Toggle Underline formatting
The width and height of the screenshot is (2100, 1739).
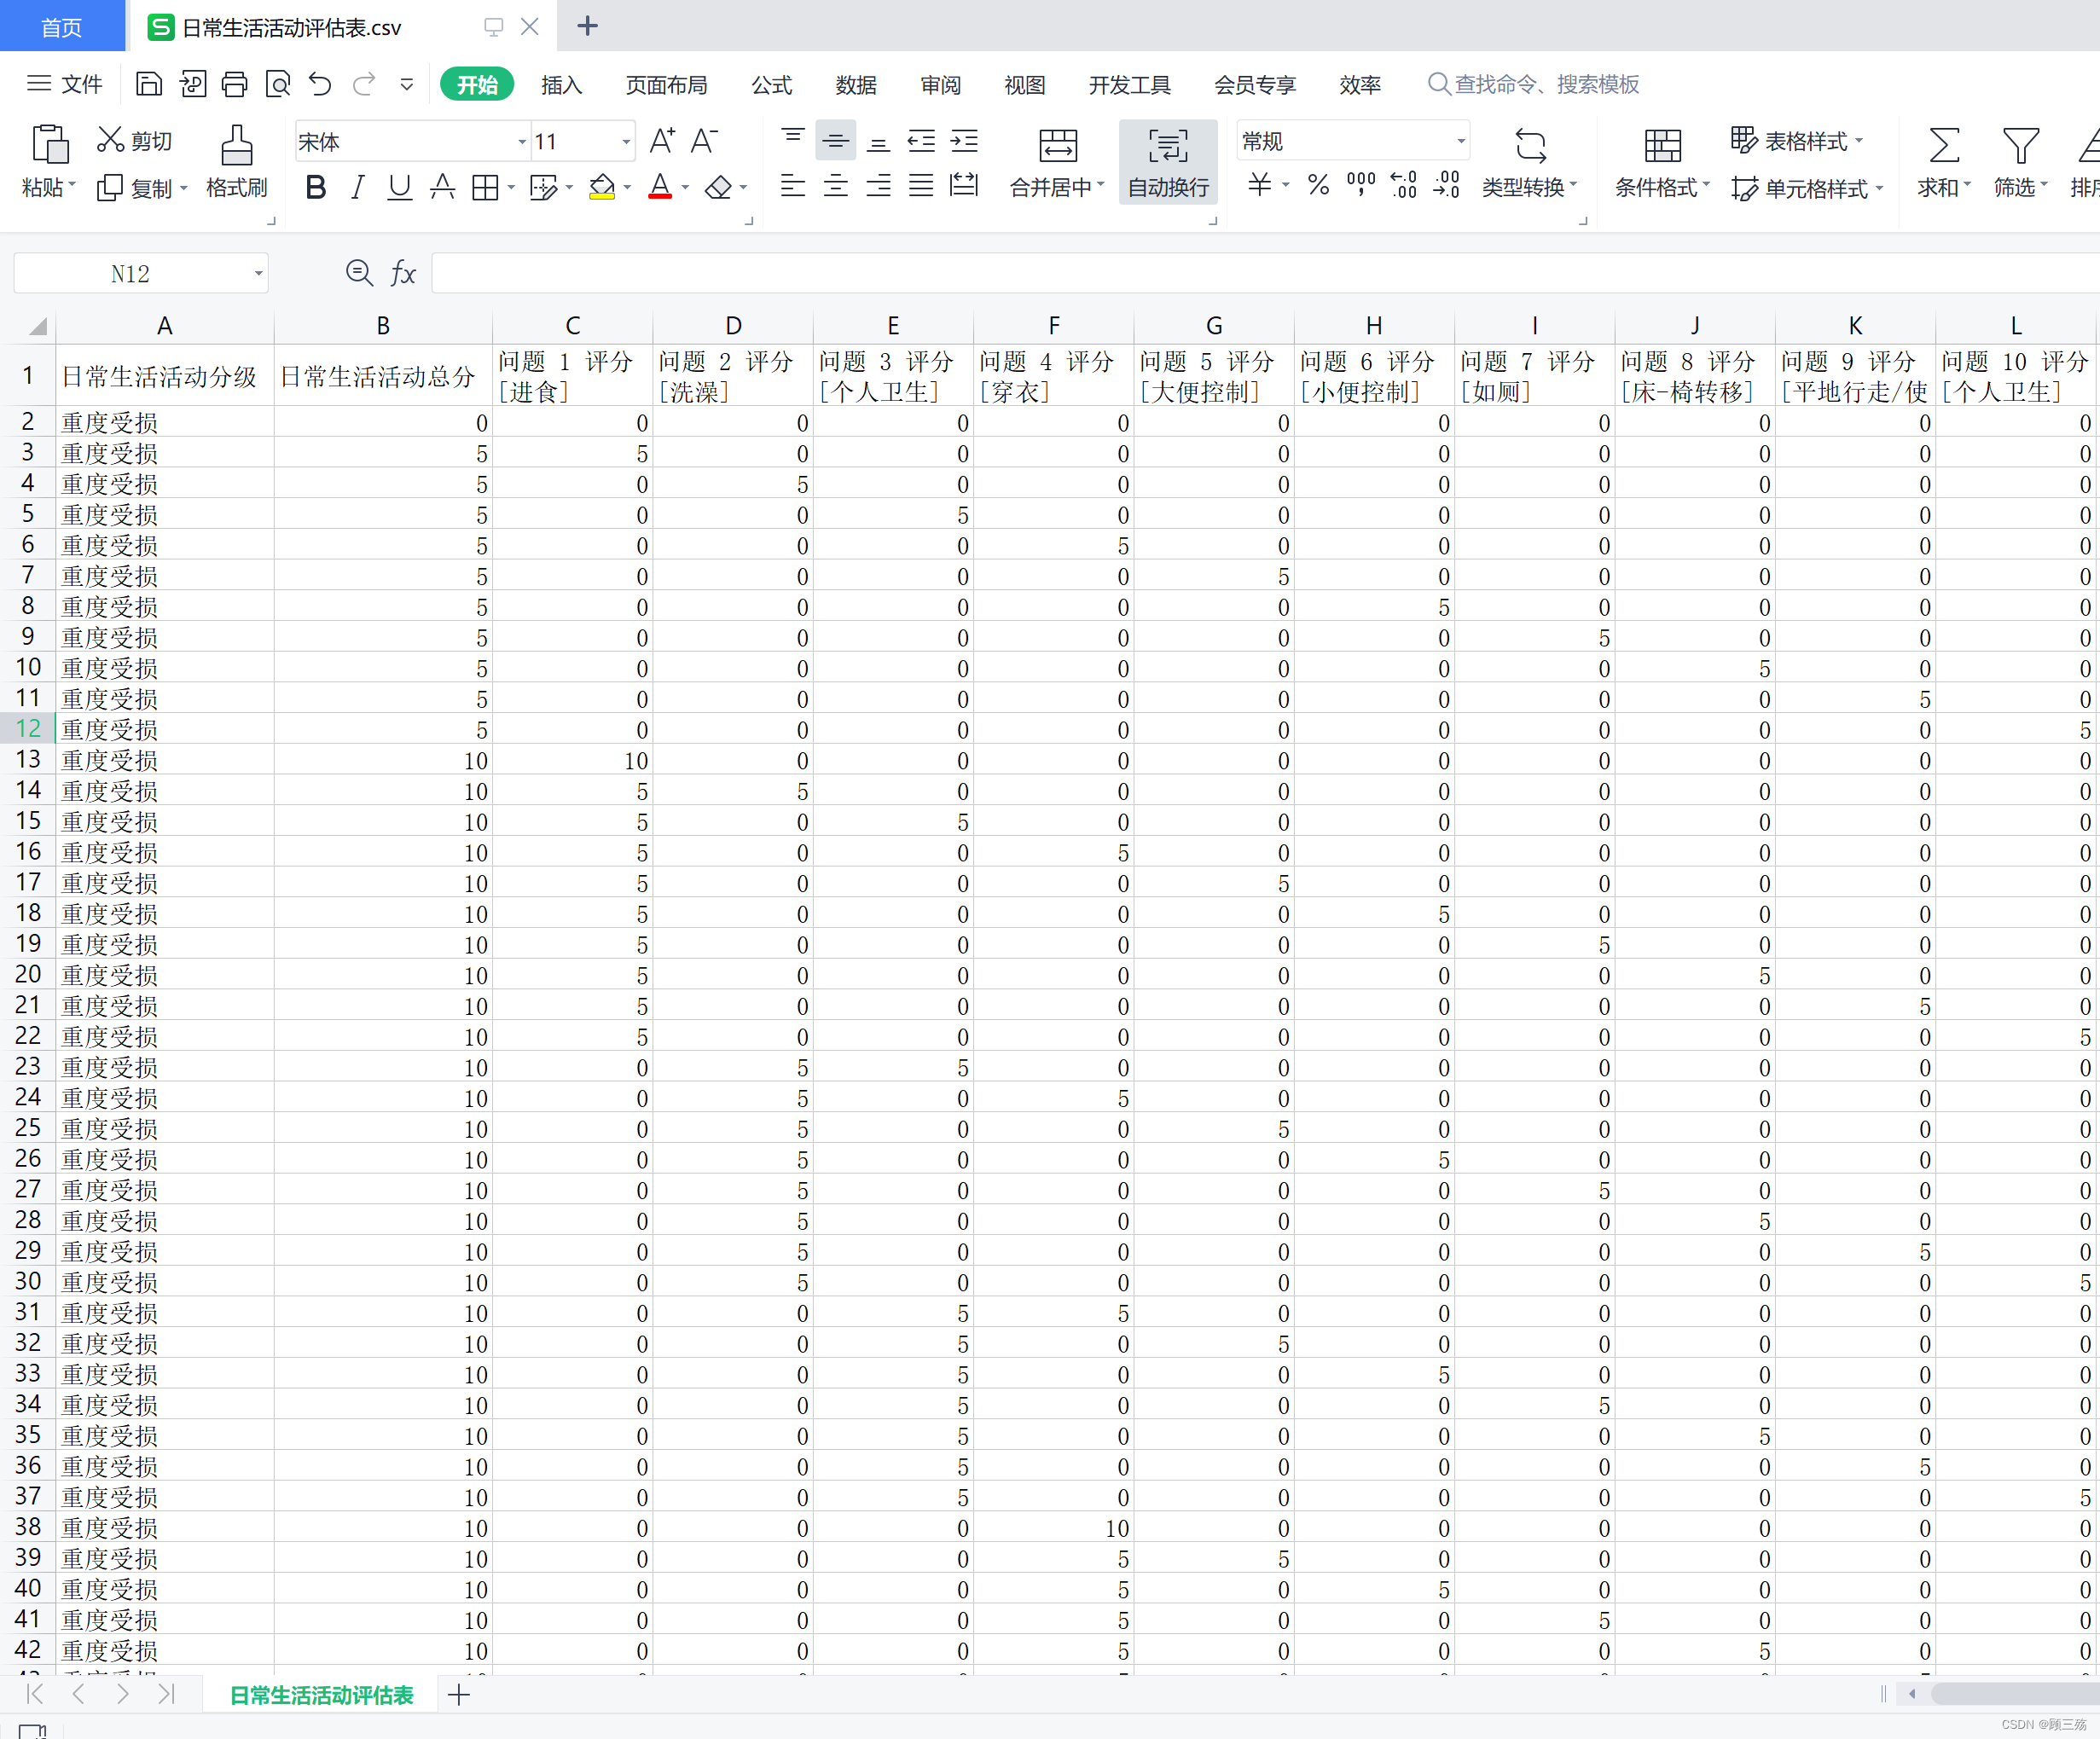point(400,187)
